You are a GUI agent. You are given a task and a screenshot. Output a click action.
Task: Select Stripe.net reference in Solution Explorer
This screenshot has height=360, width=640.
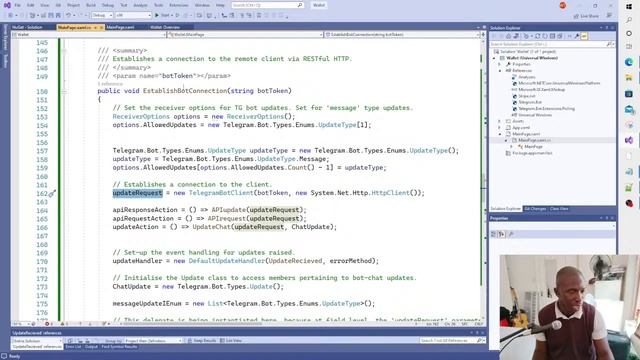click(527, 96)
